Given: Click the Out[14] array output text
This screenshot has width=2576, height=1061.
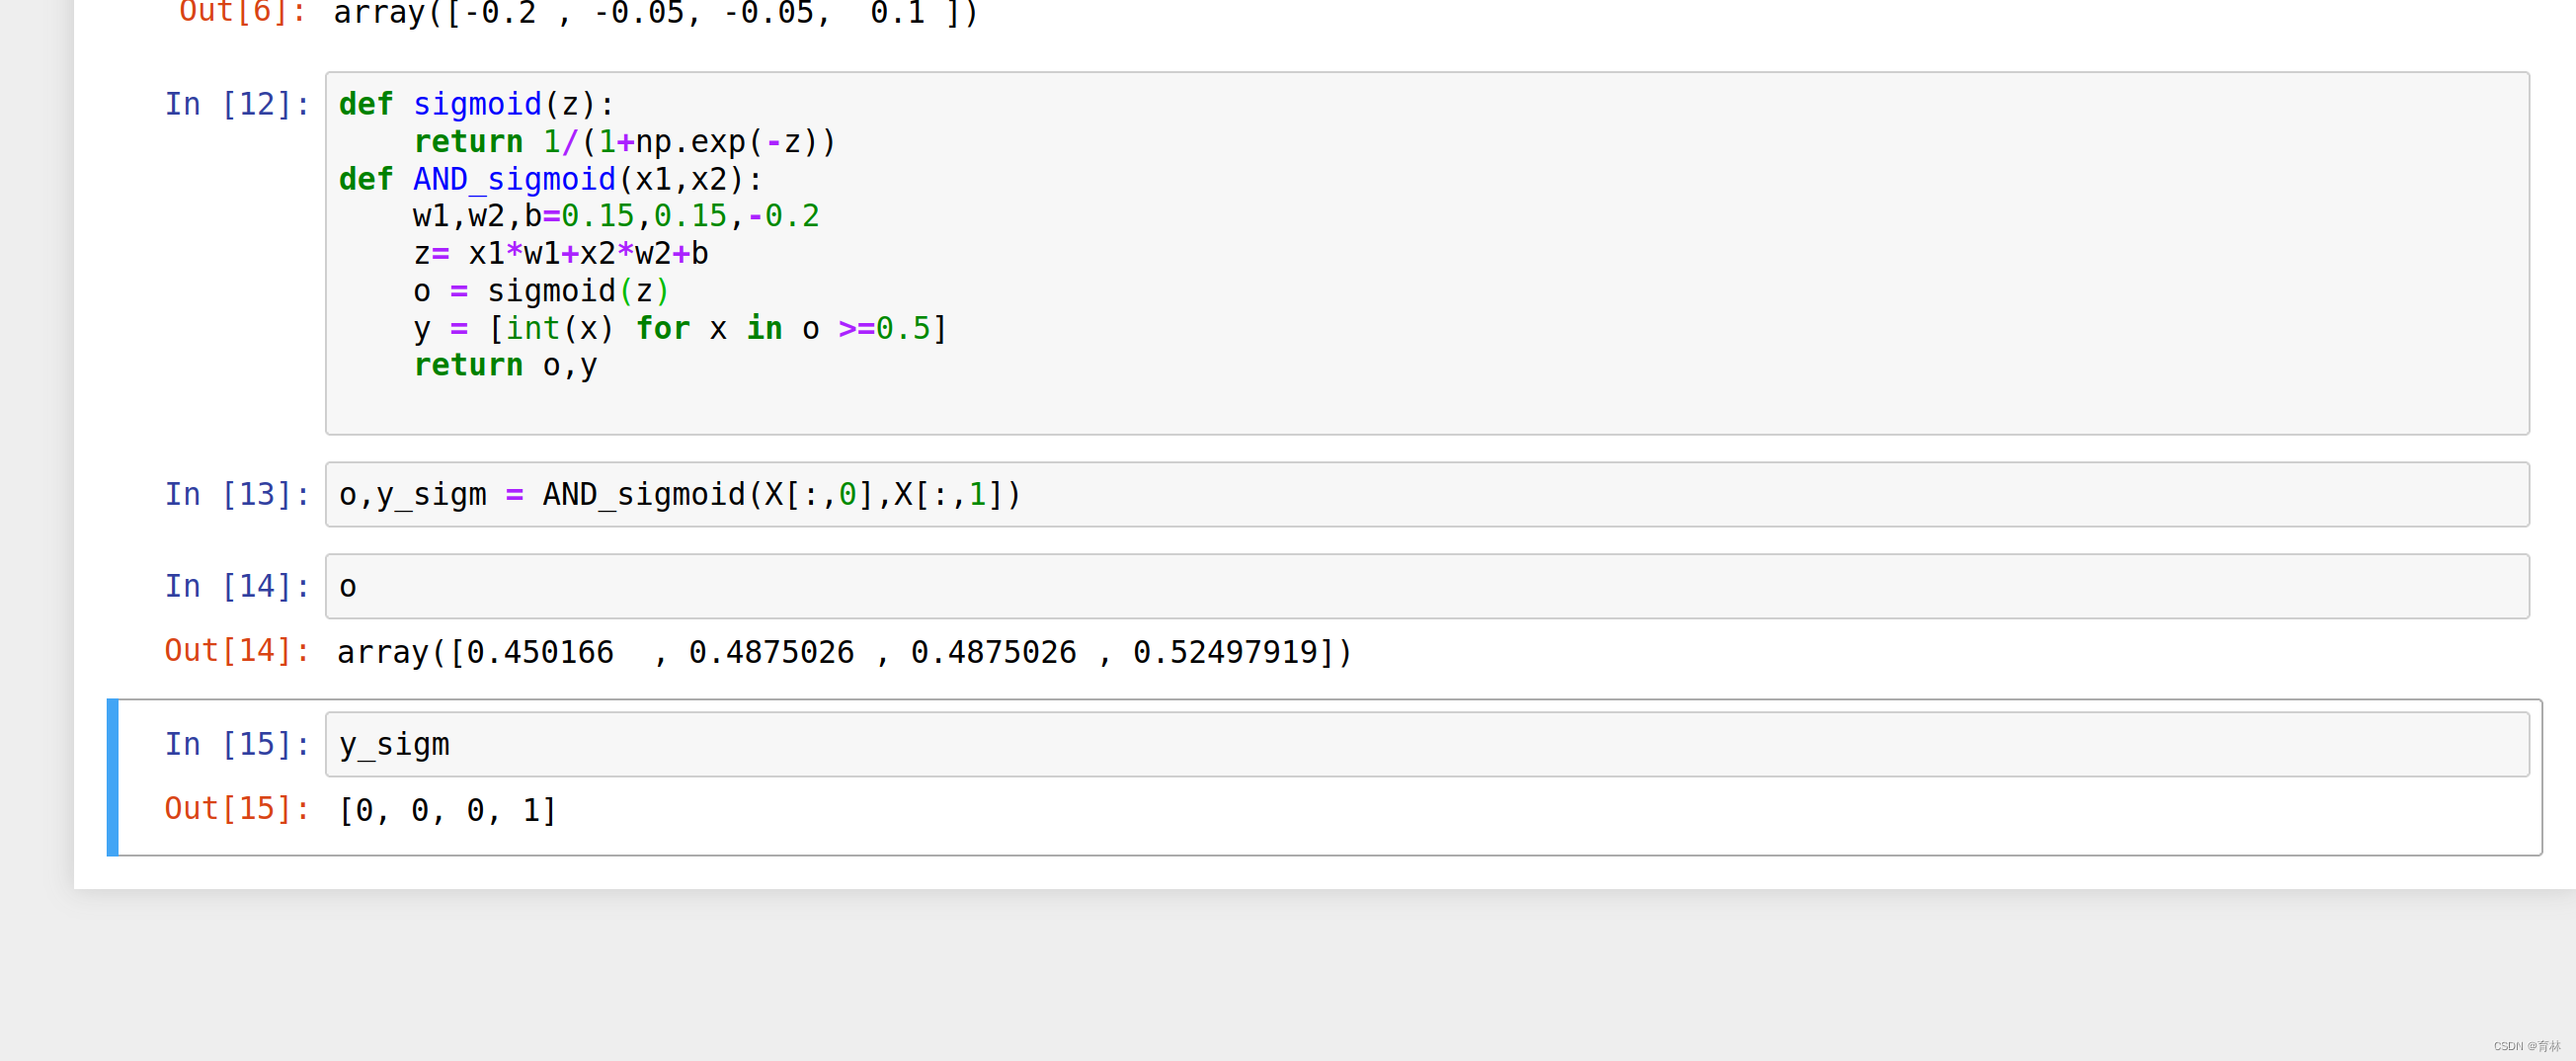Looking at the screenshot, I should click(845, 652).
